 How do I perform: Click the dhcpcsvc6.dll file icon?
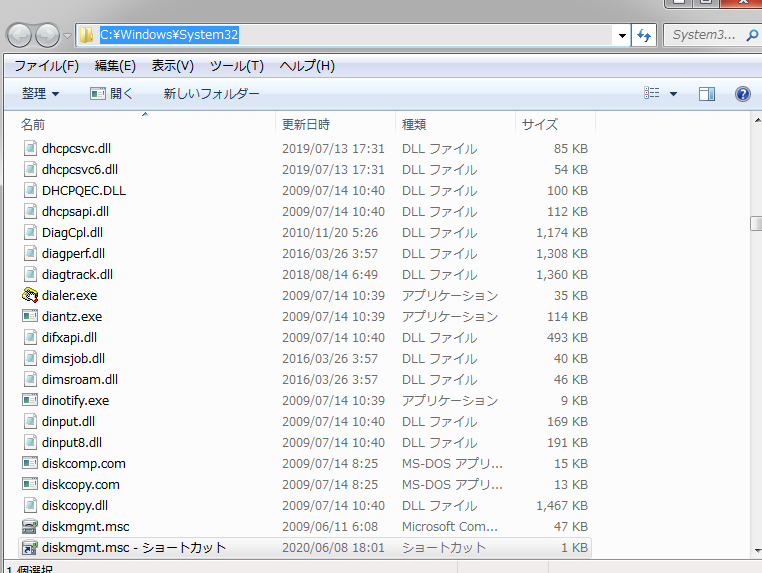30,169
